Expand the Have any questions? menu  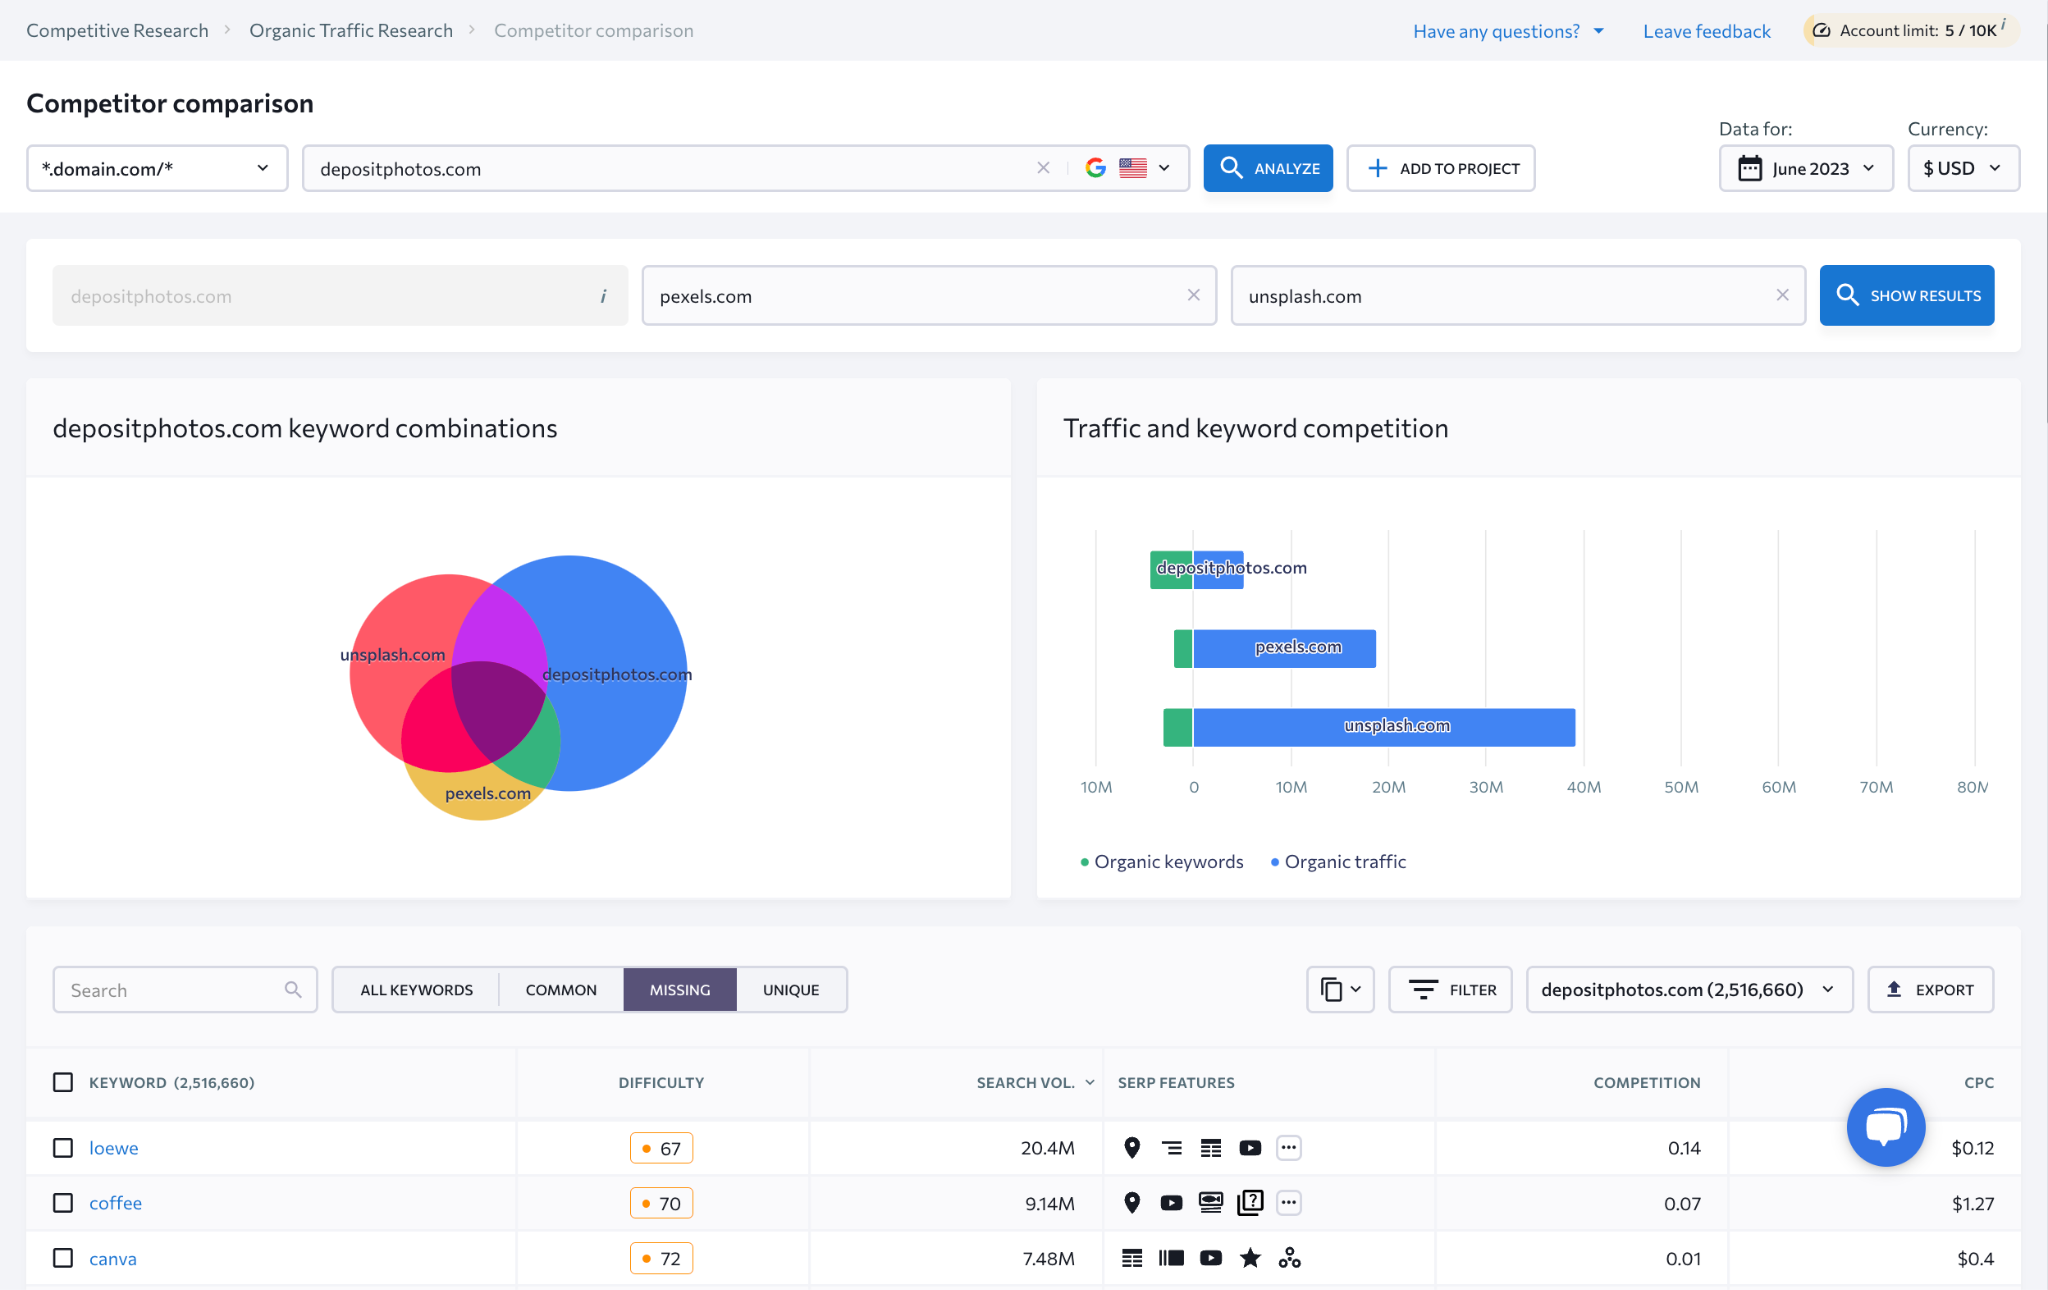pos(1508,31)
